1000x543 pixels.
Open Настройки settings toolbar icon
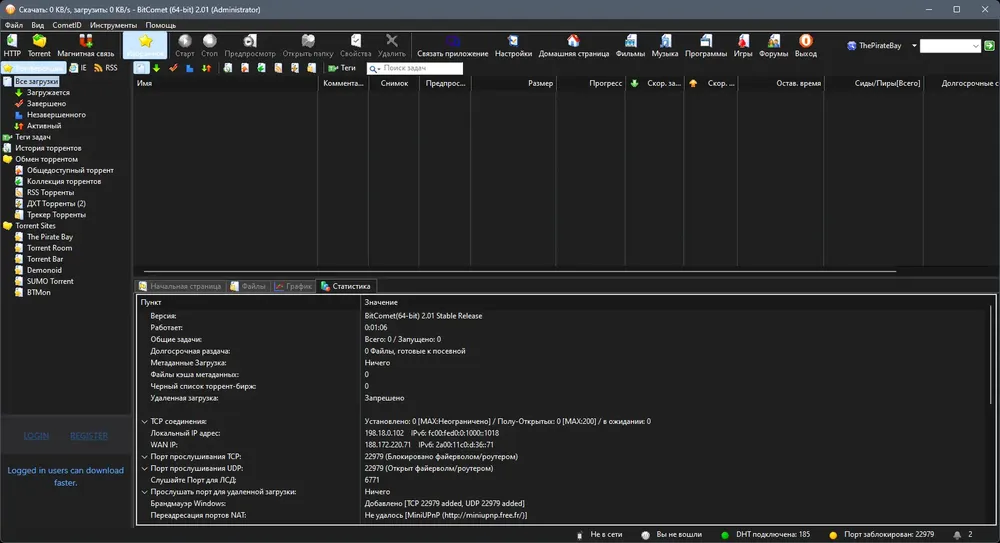point(513,45)
